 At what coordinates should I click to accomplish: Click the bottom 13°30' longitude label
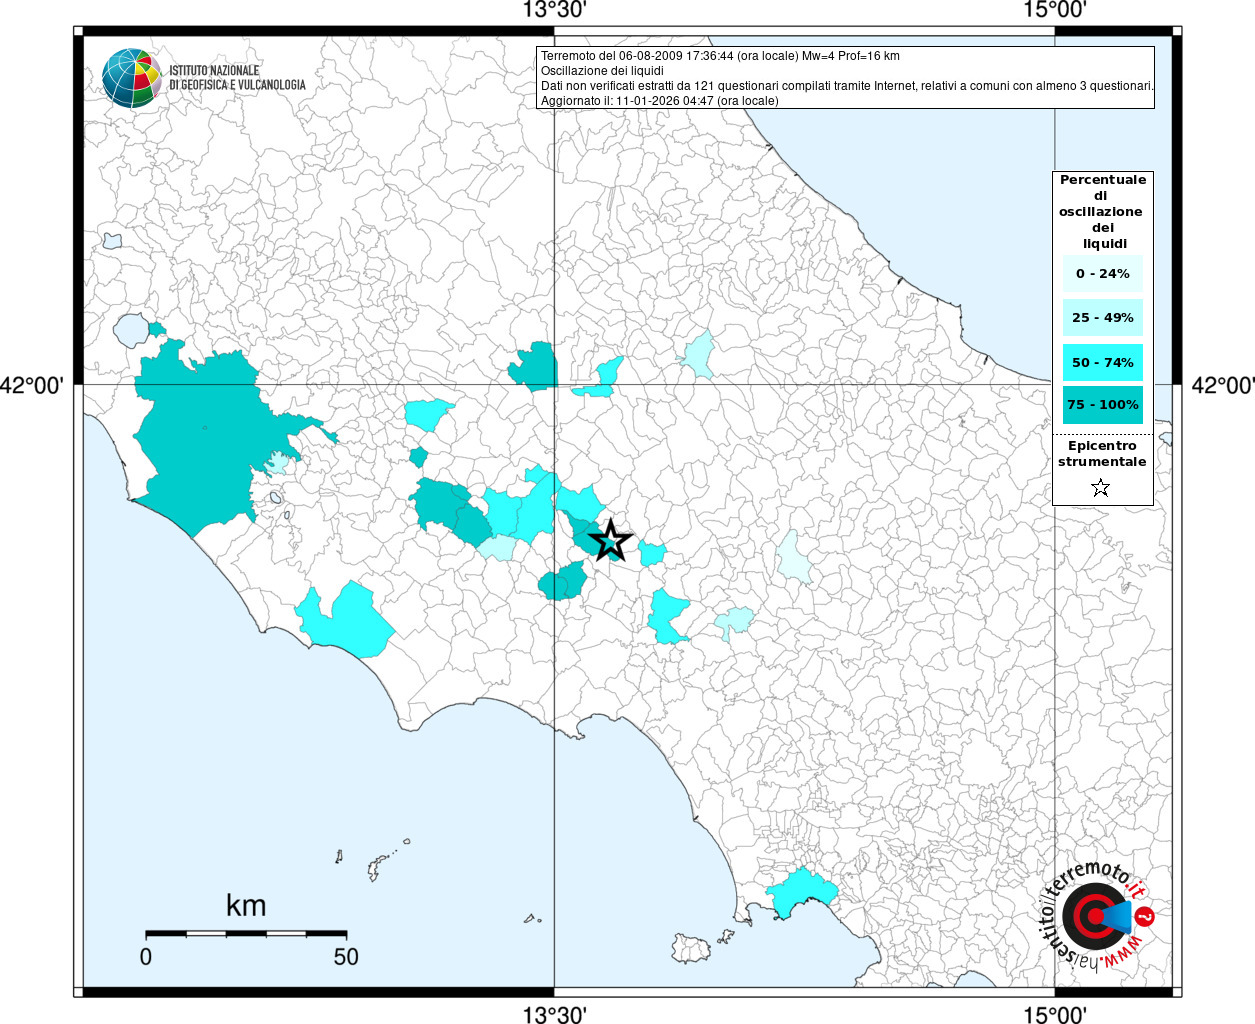554,1014
